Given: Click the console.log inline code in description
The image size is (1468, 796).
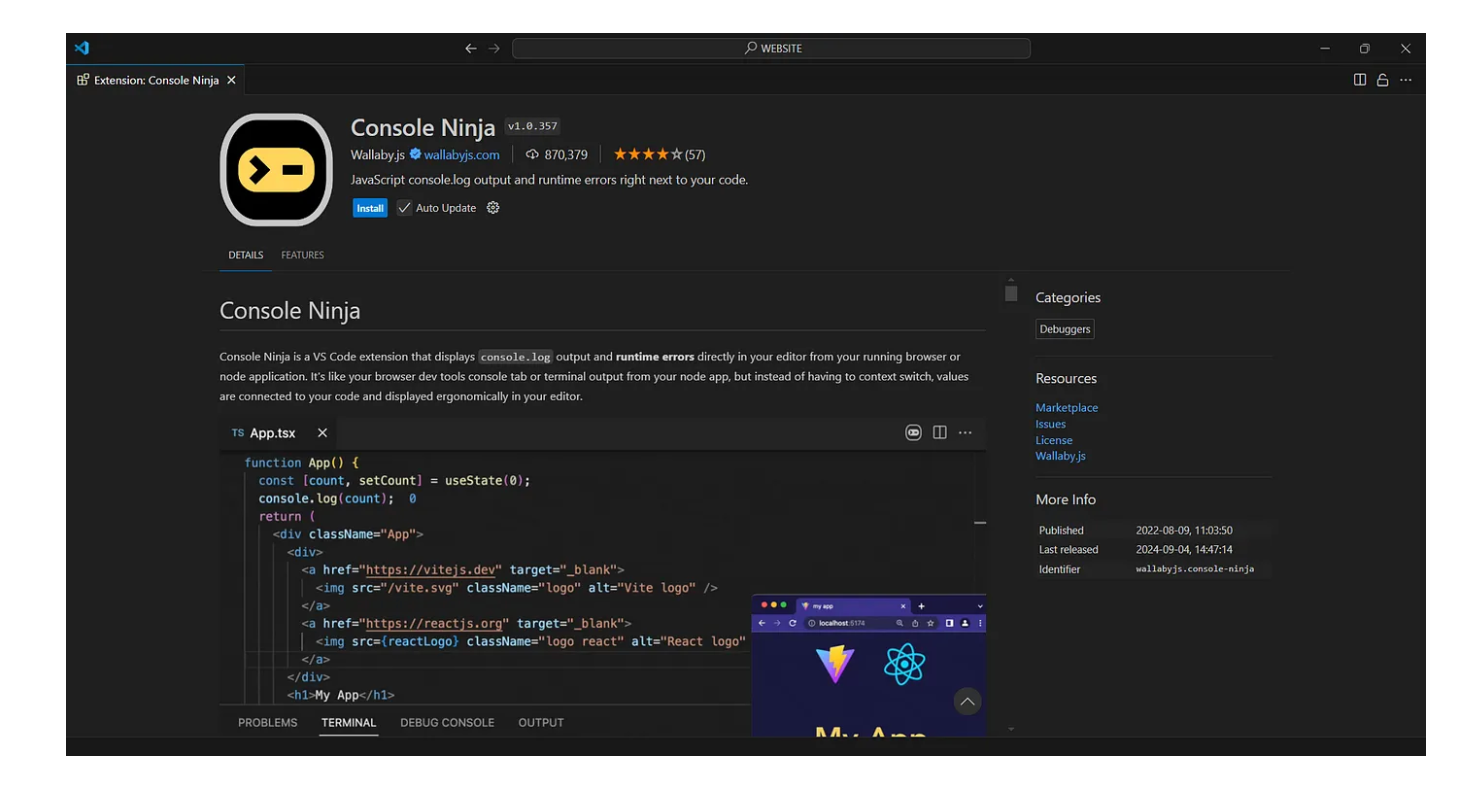Looking at the screenshot, I should (x=516, y=357).
